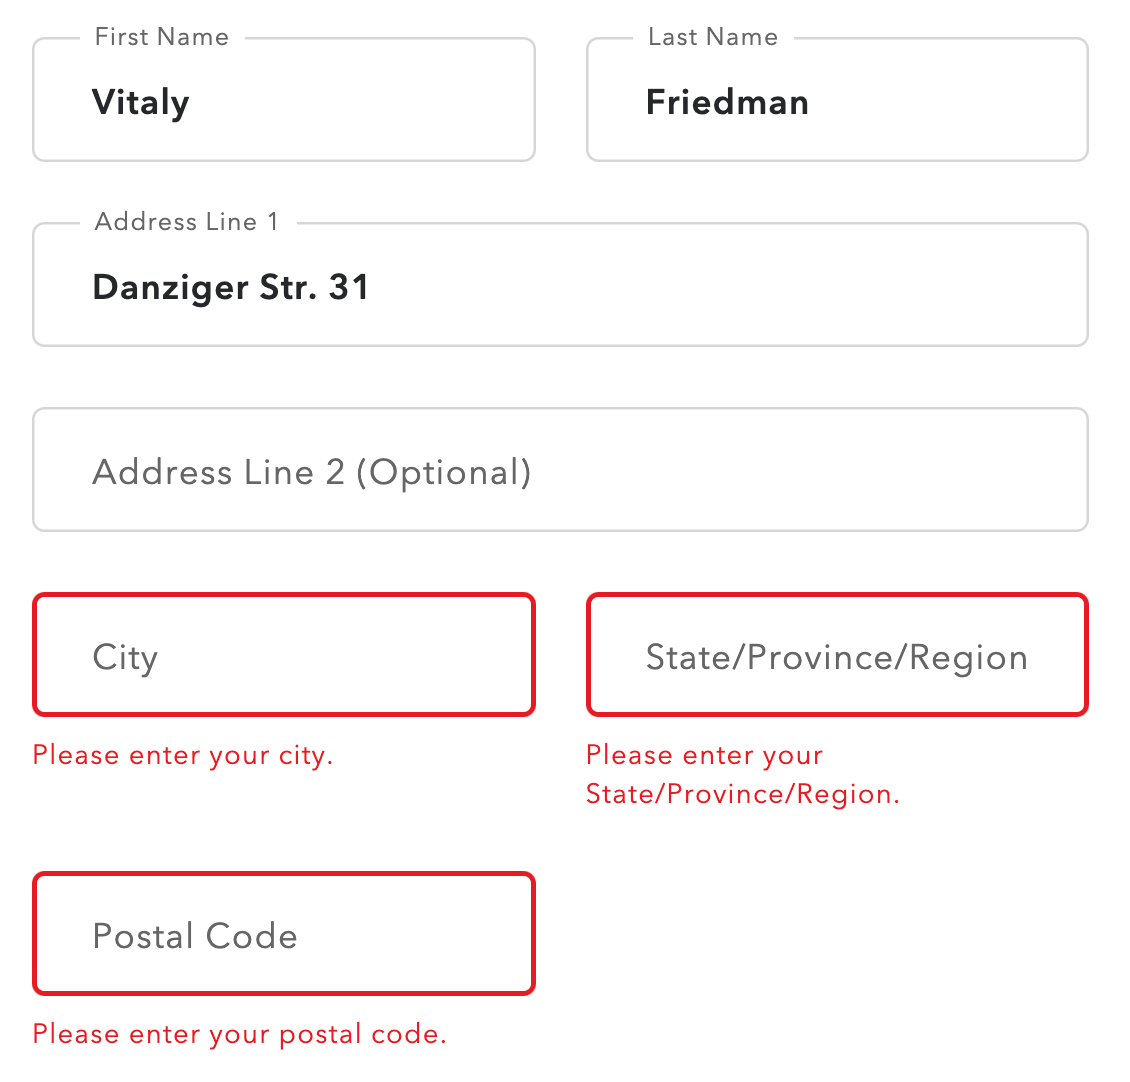Click the 'First Name' field label
Viewport: 1130px width, 1082px height.
tap(161, 36)
